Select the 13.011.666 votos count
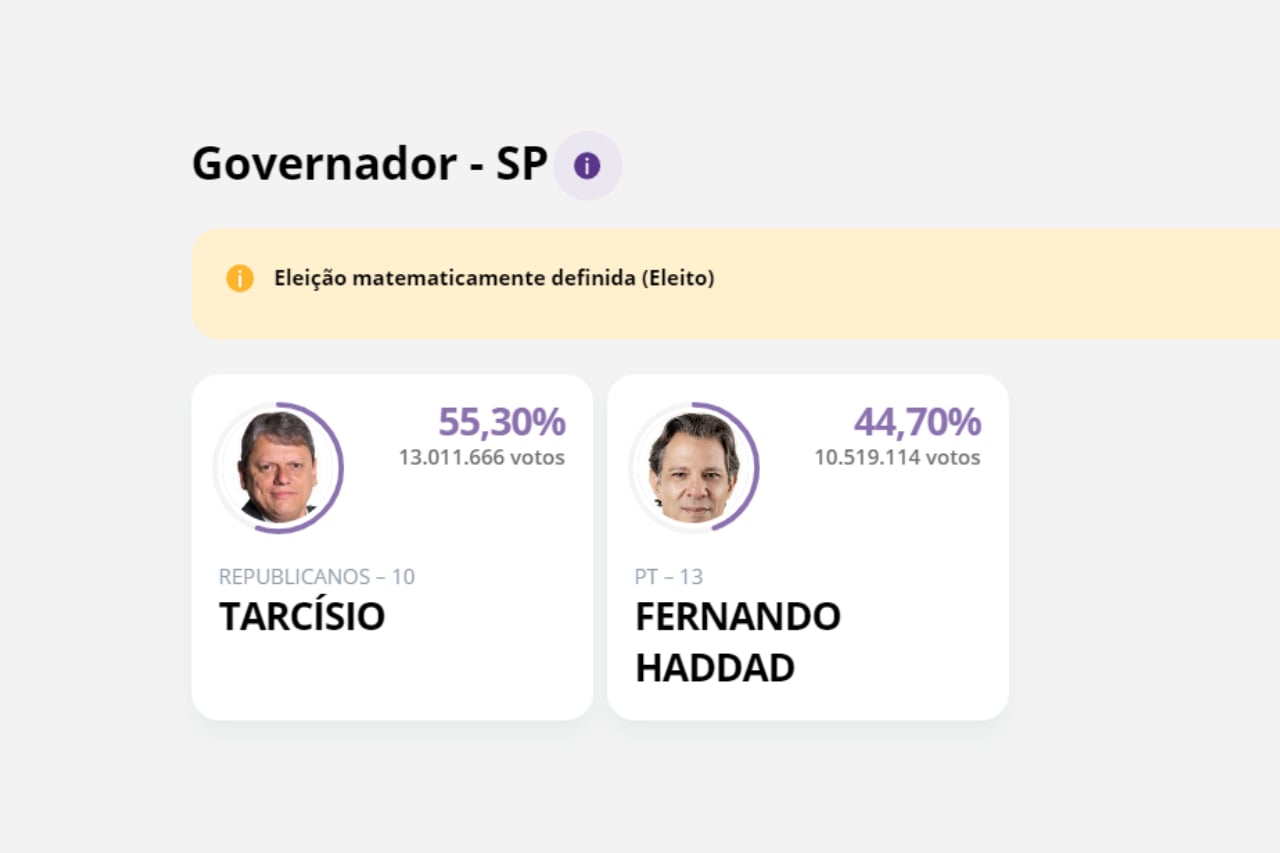Viewport: 1280px width, 853px height. [x=482, y=457]
